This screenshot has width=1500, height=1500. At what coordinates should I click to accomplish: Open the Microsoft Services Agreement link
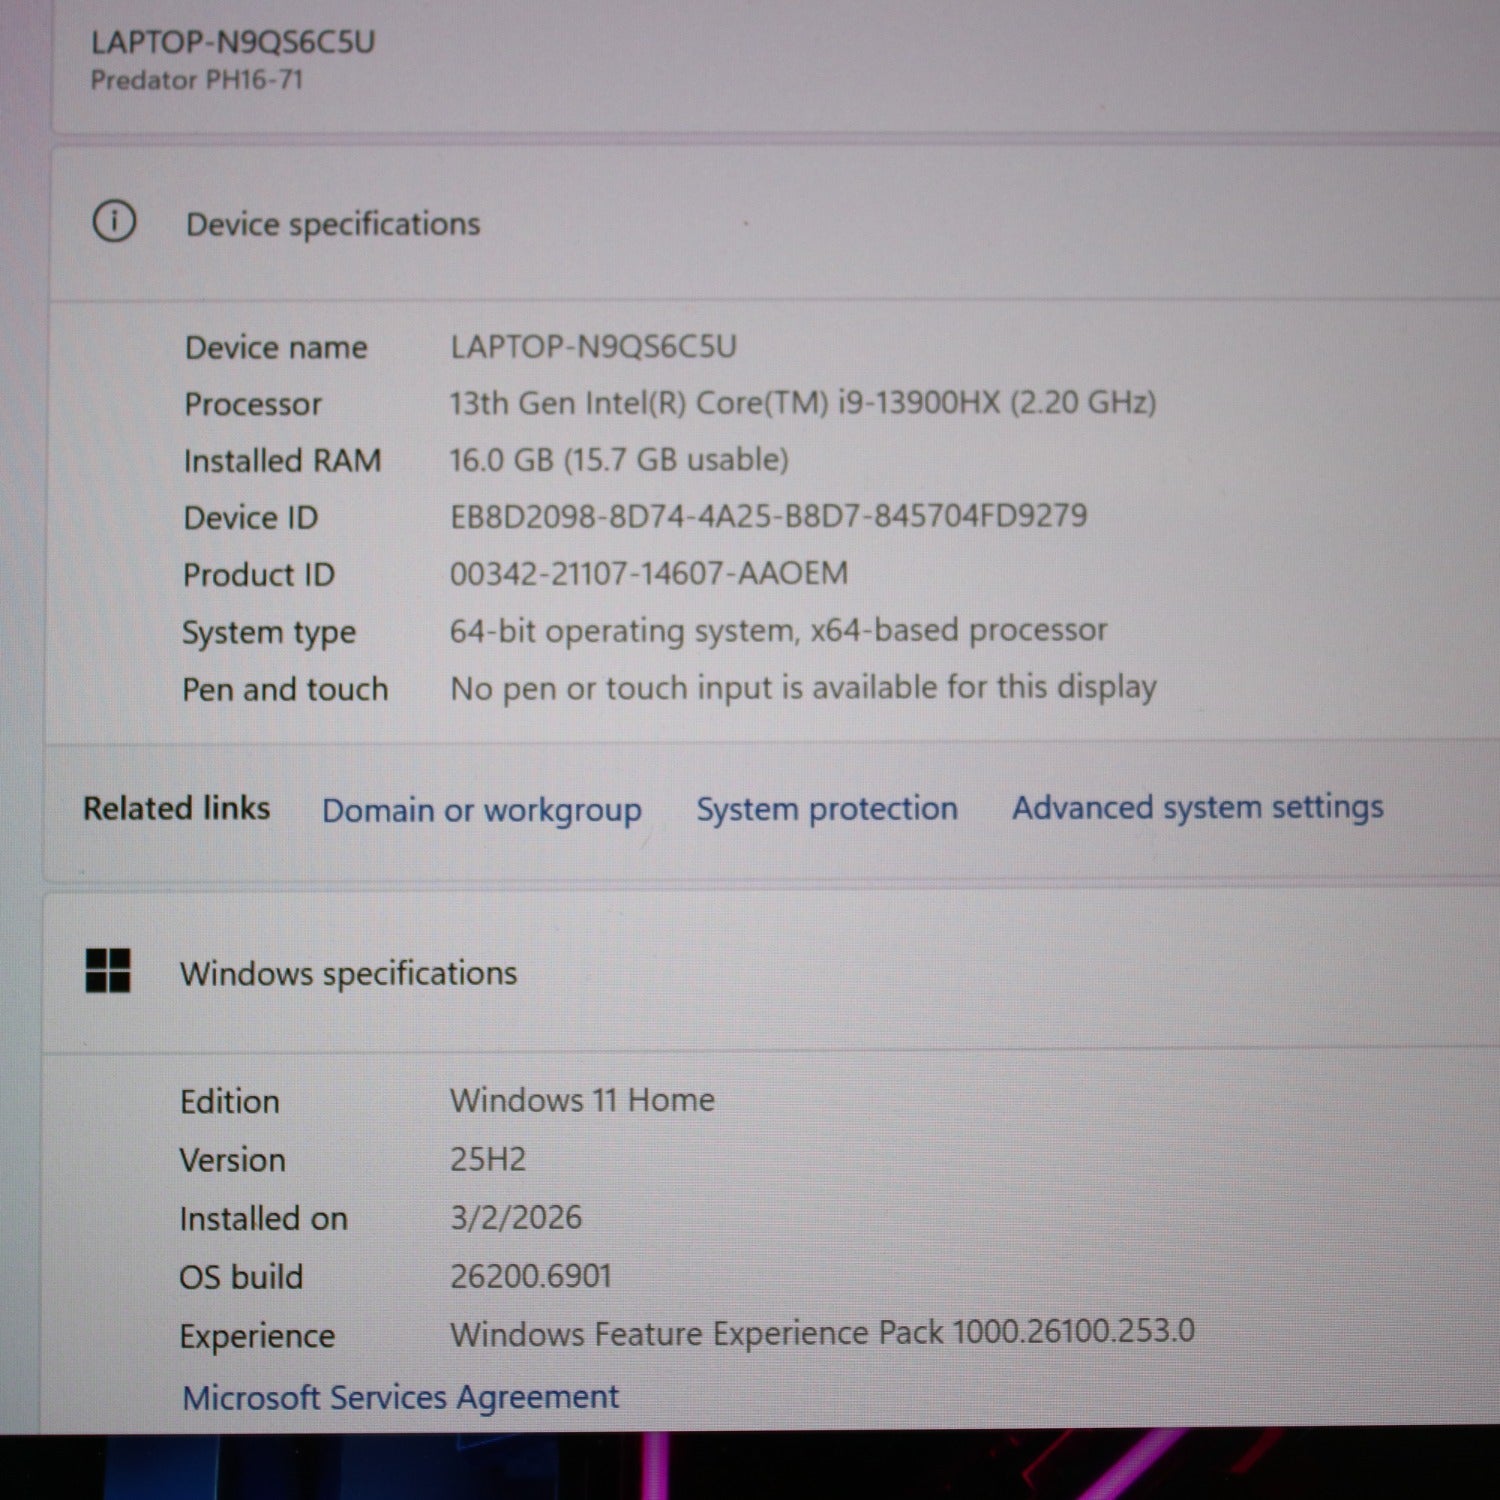point(400,1397)
